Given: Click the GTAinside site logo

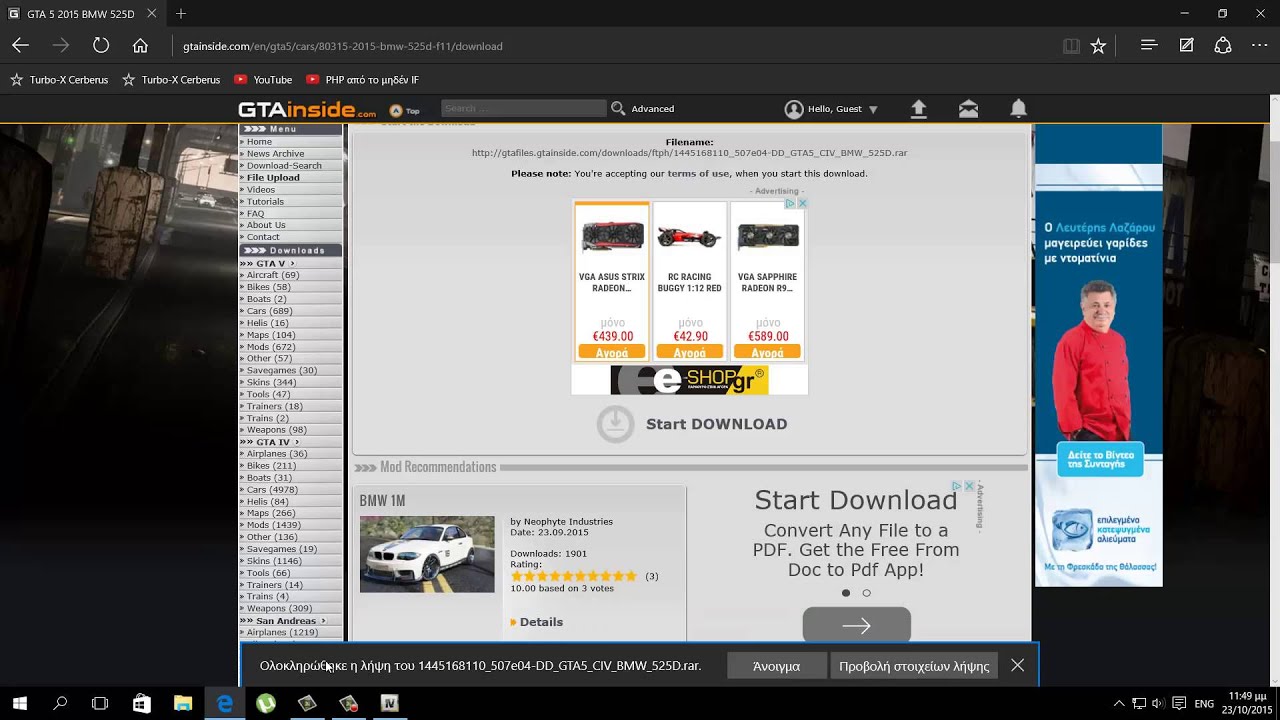Looking at the screenshot, I should tap(306, 109).
